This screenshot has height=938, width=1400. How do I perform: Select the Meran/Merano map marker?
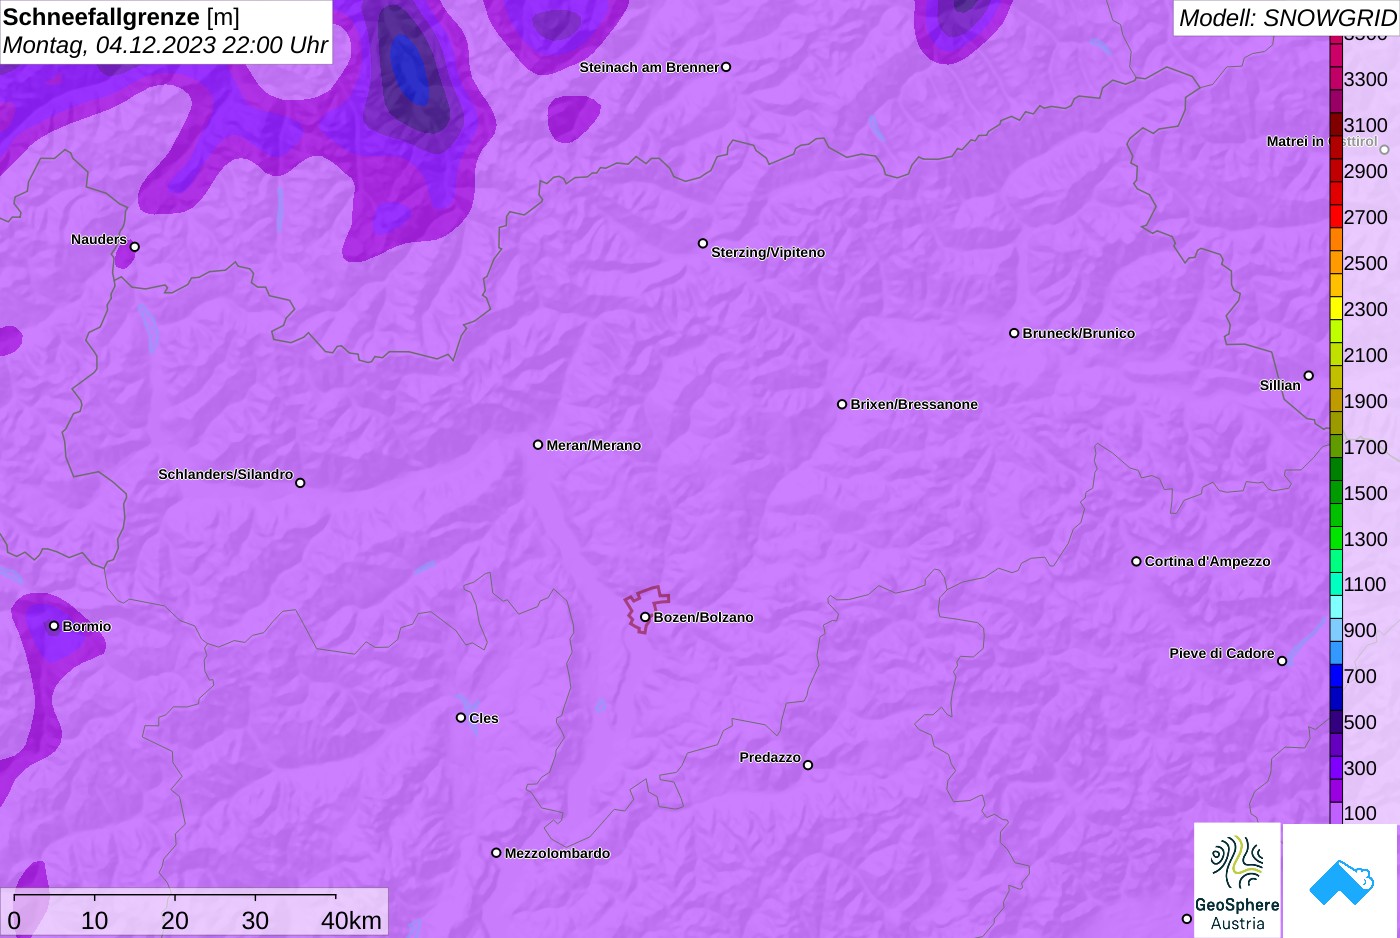pos(538,445)
